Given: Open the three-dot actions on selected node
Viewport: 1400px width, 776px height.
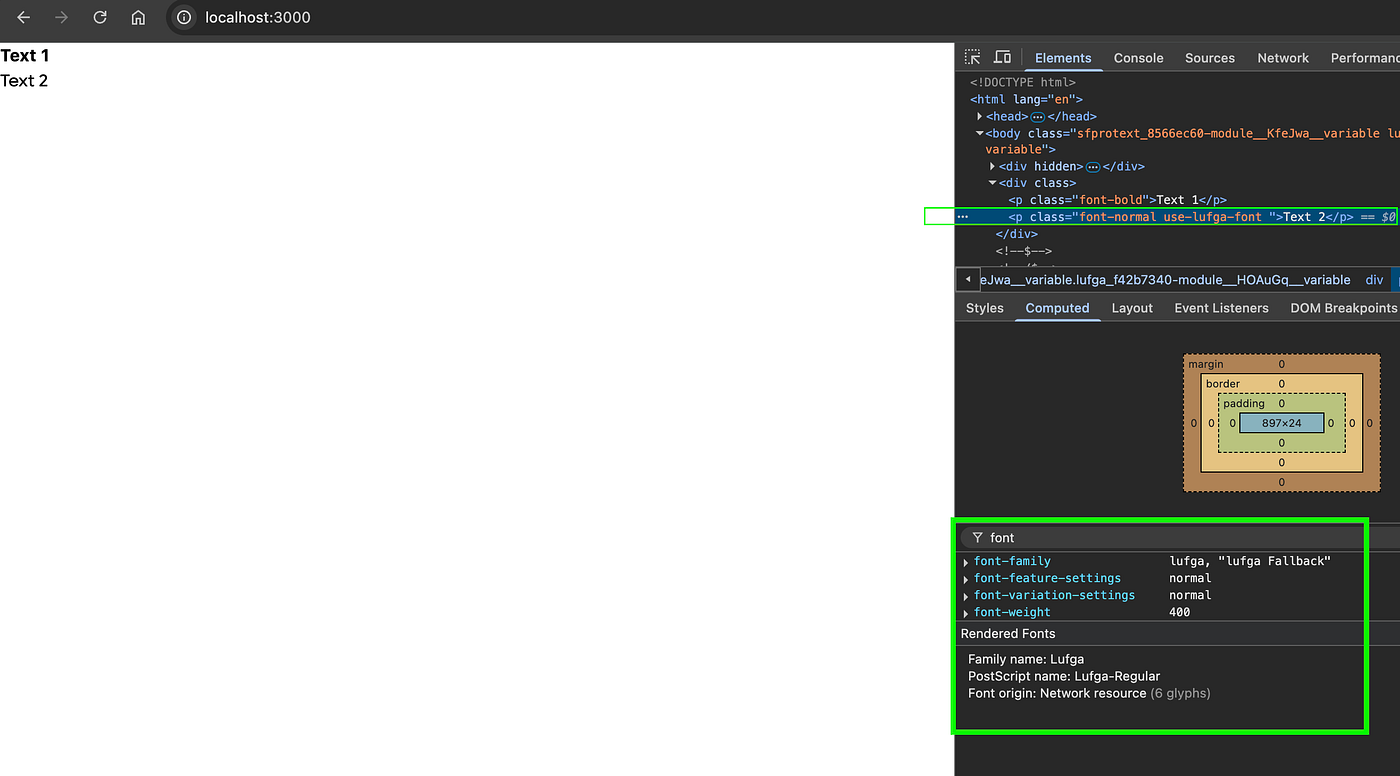Looking at the screenshot, I should [x=963, y=217].
